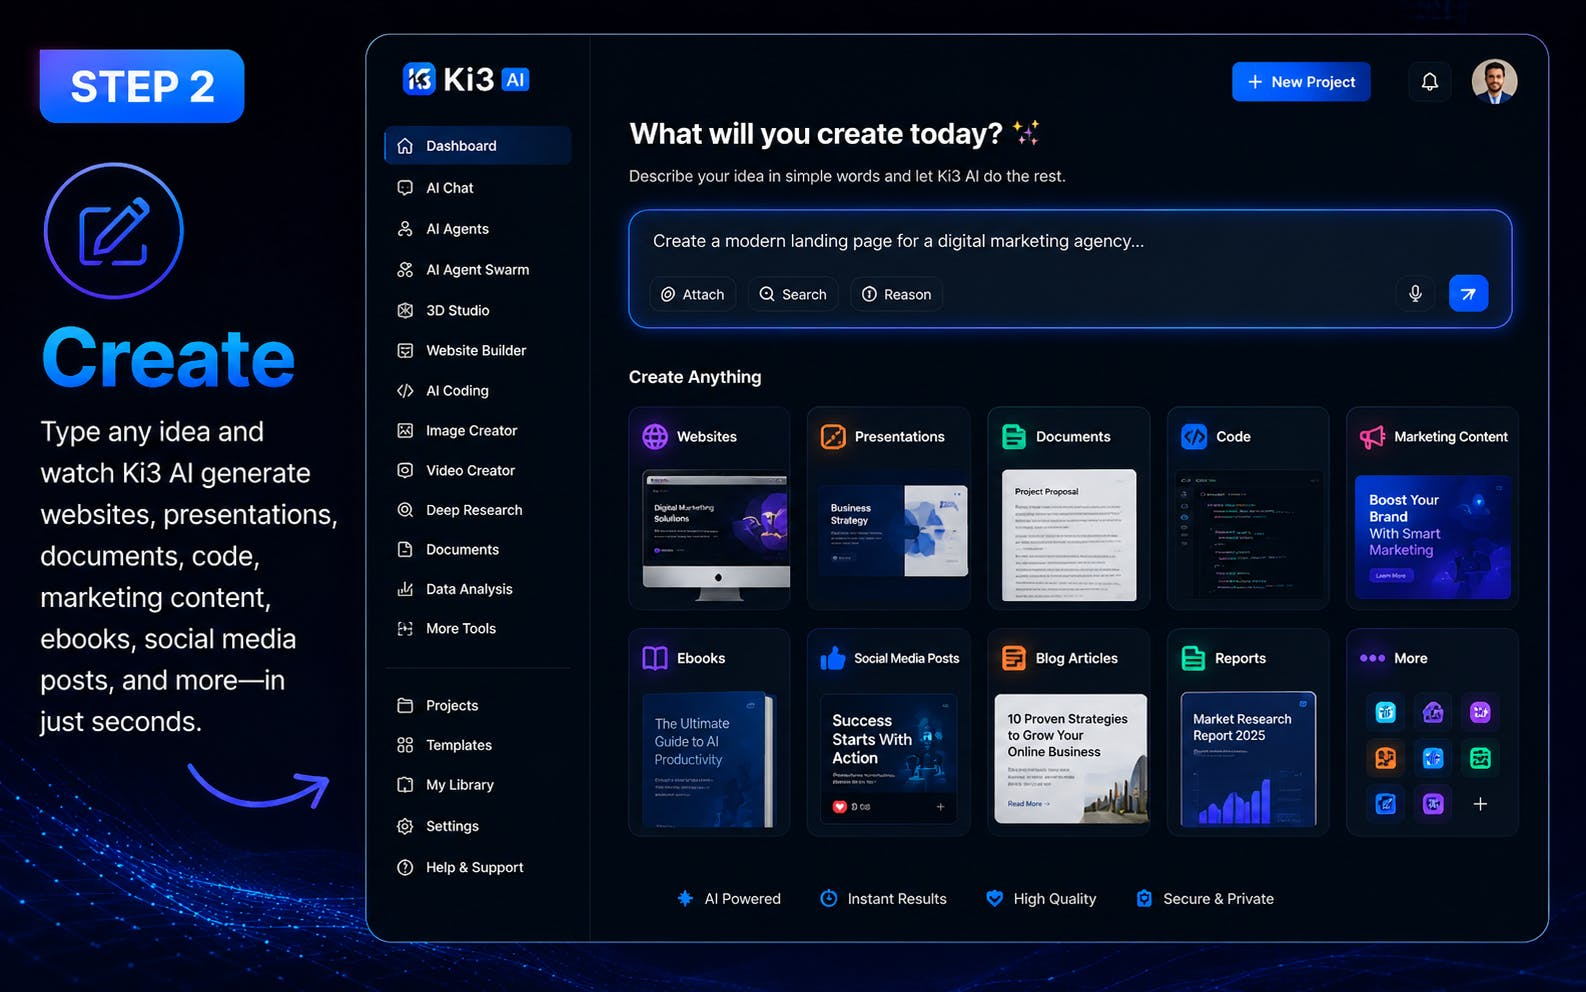The image size is (1586, 992).
Task: Open The Ultimate Guide to AI ebook
Action: 708,759
